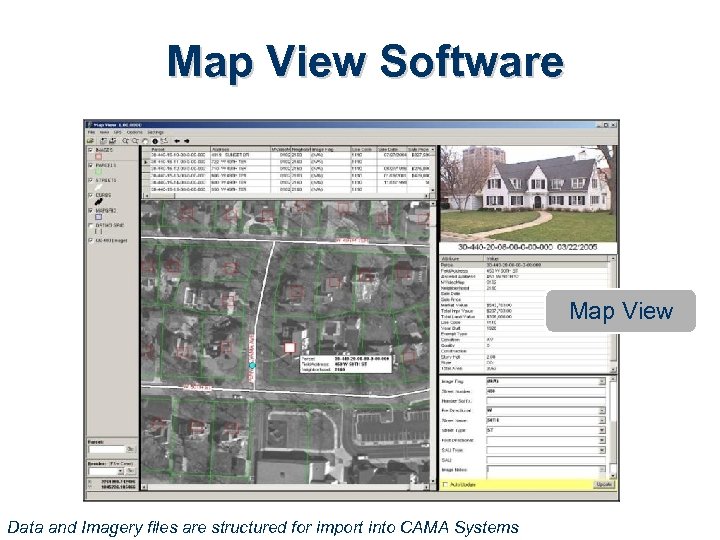Click the second toolbar icon after open folder
The height and width of the screenshot is (540, 720).
point(112,141)
